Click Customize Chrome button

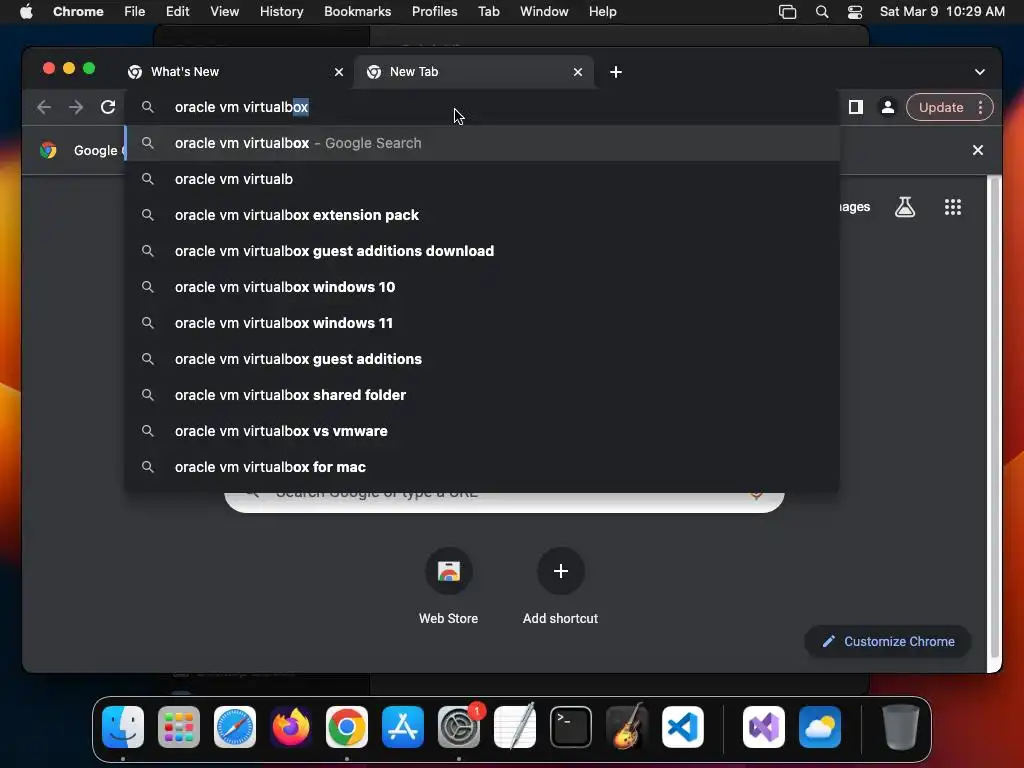(888, 641)
